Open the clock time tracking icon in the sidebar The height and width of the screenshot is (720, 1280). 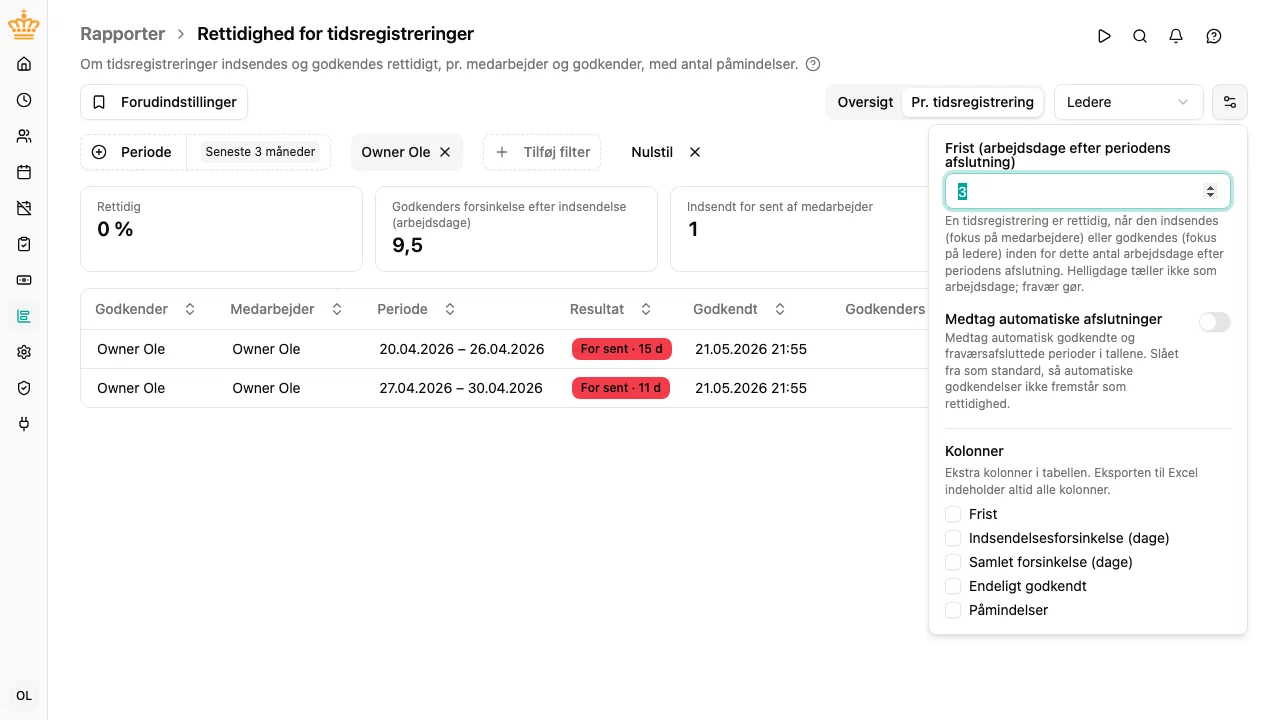[x=24, y=100]
